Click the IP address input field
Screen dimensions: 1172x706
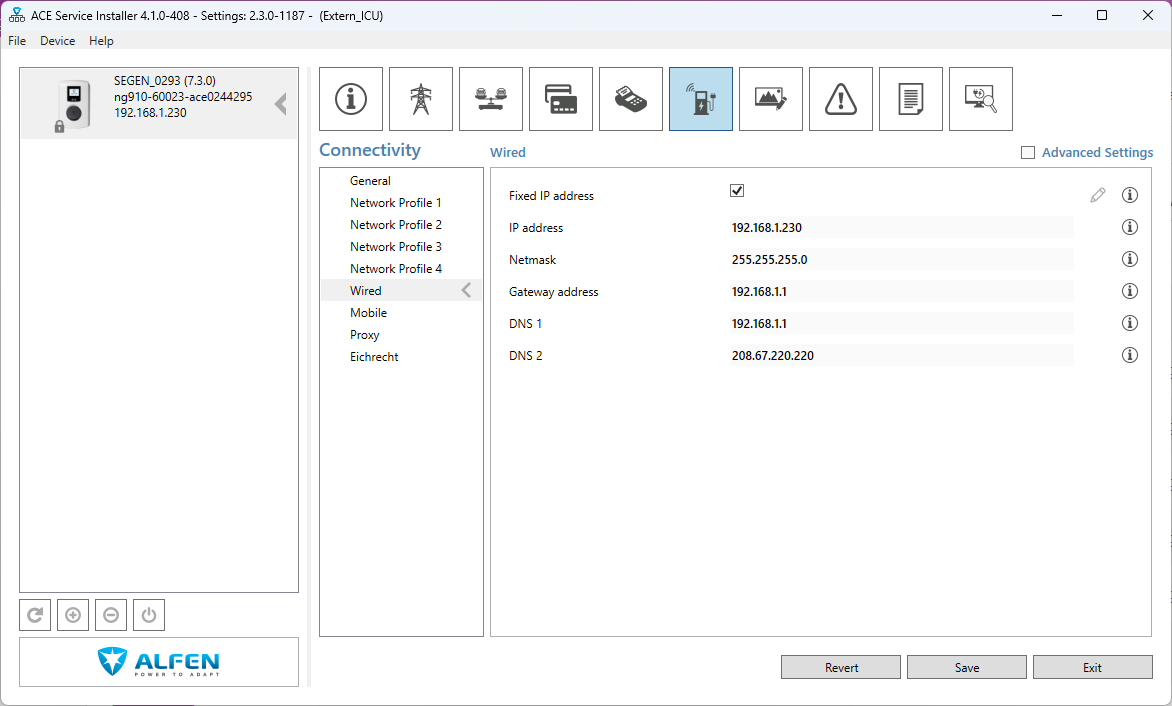[900, 228]
